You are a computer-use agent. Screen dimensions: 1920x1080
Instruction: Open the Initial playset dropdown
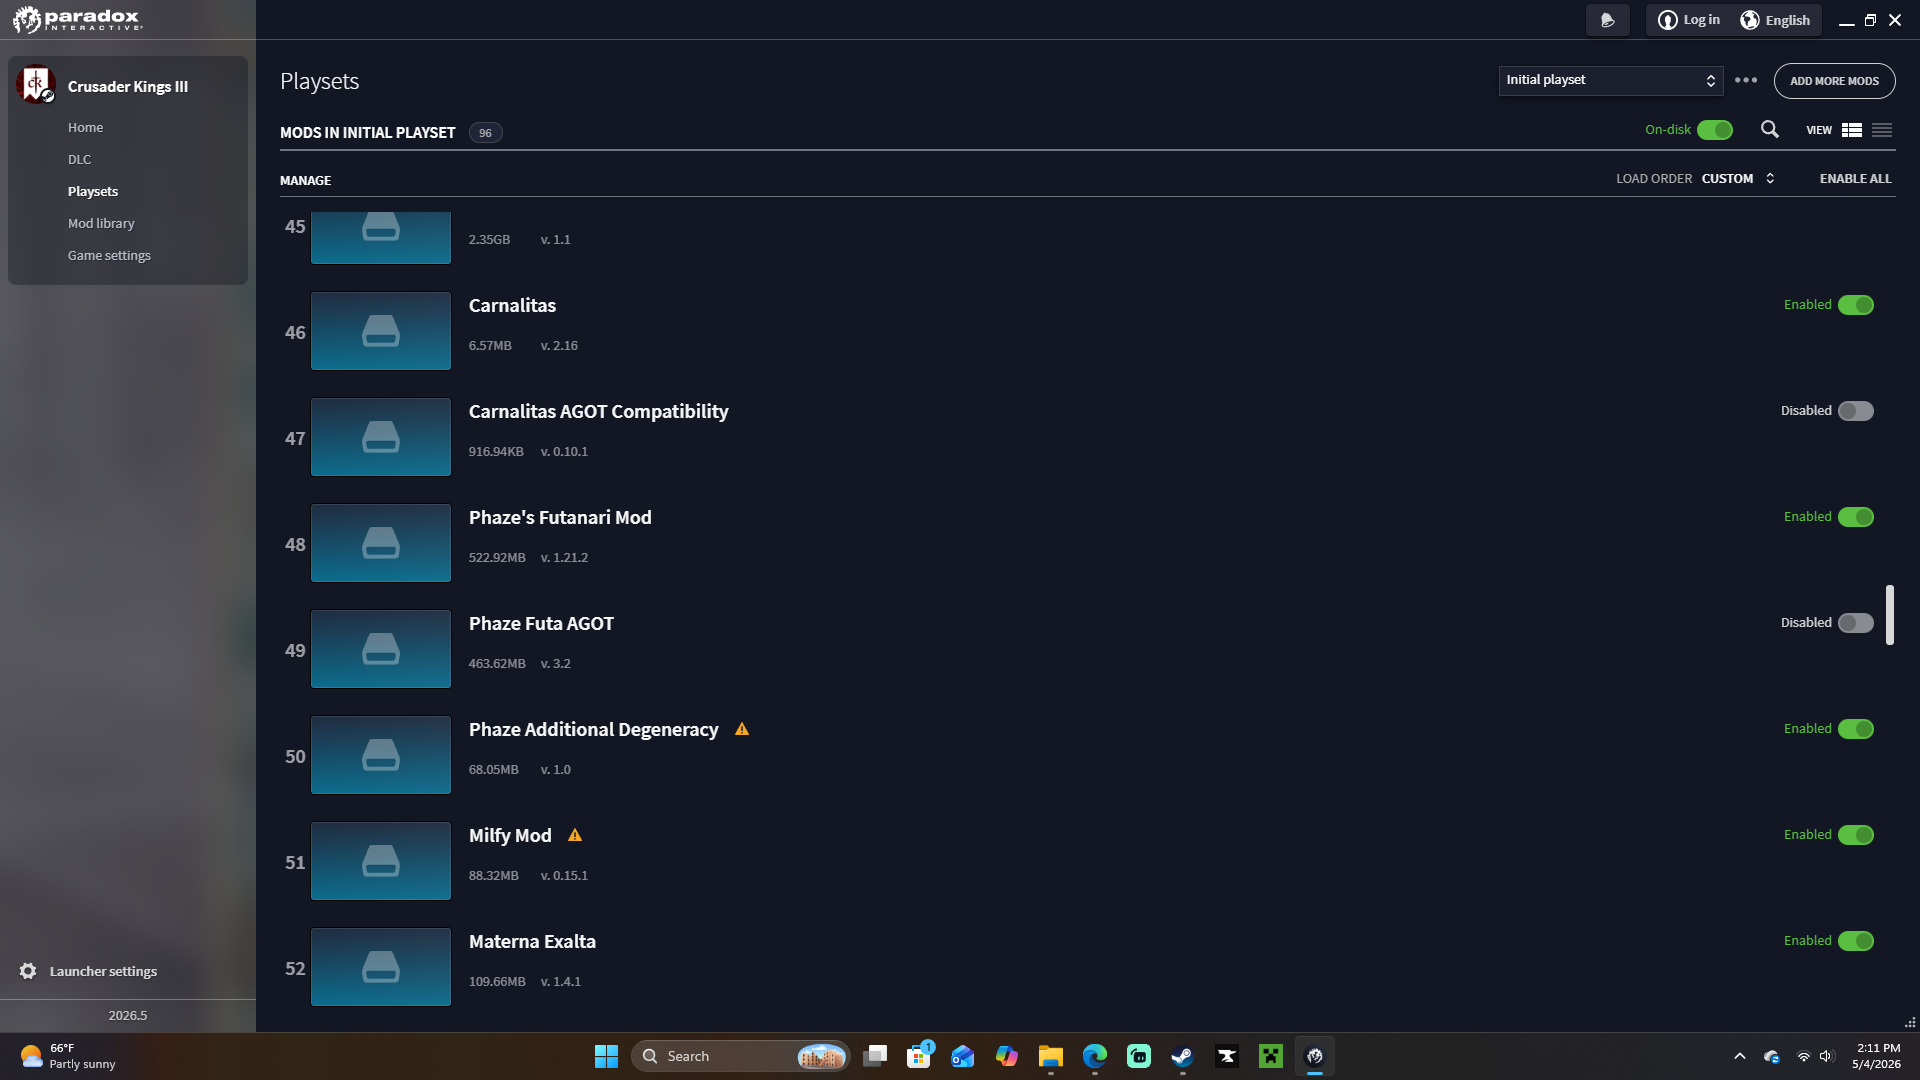click(x=1610, y=80)
